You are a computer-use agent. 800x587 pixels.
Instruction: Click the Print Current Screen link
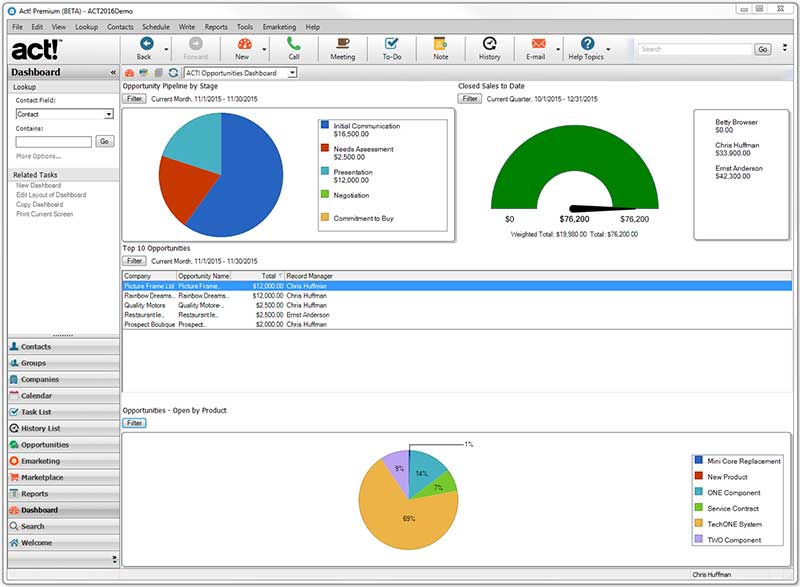tap(45, 214)
